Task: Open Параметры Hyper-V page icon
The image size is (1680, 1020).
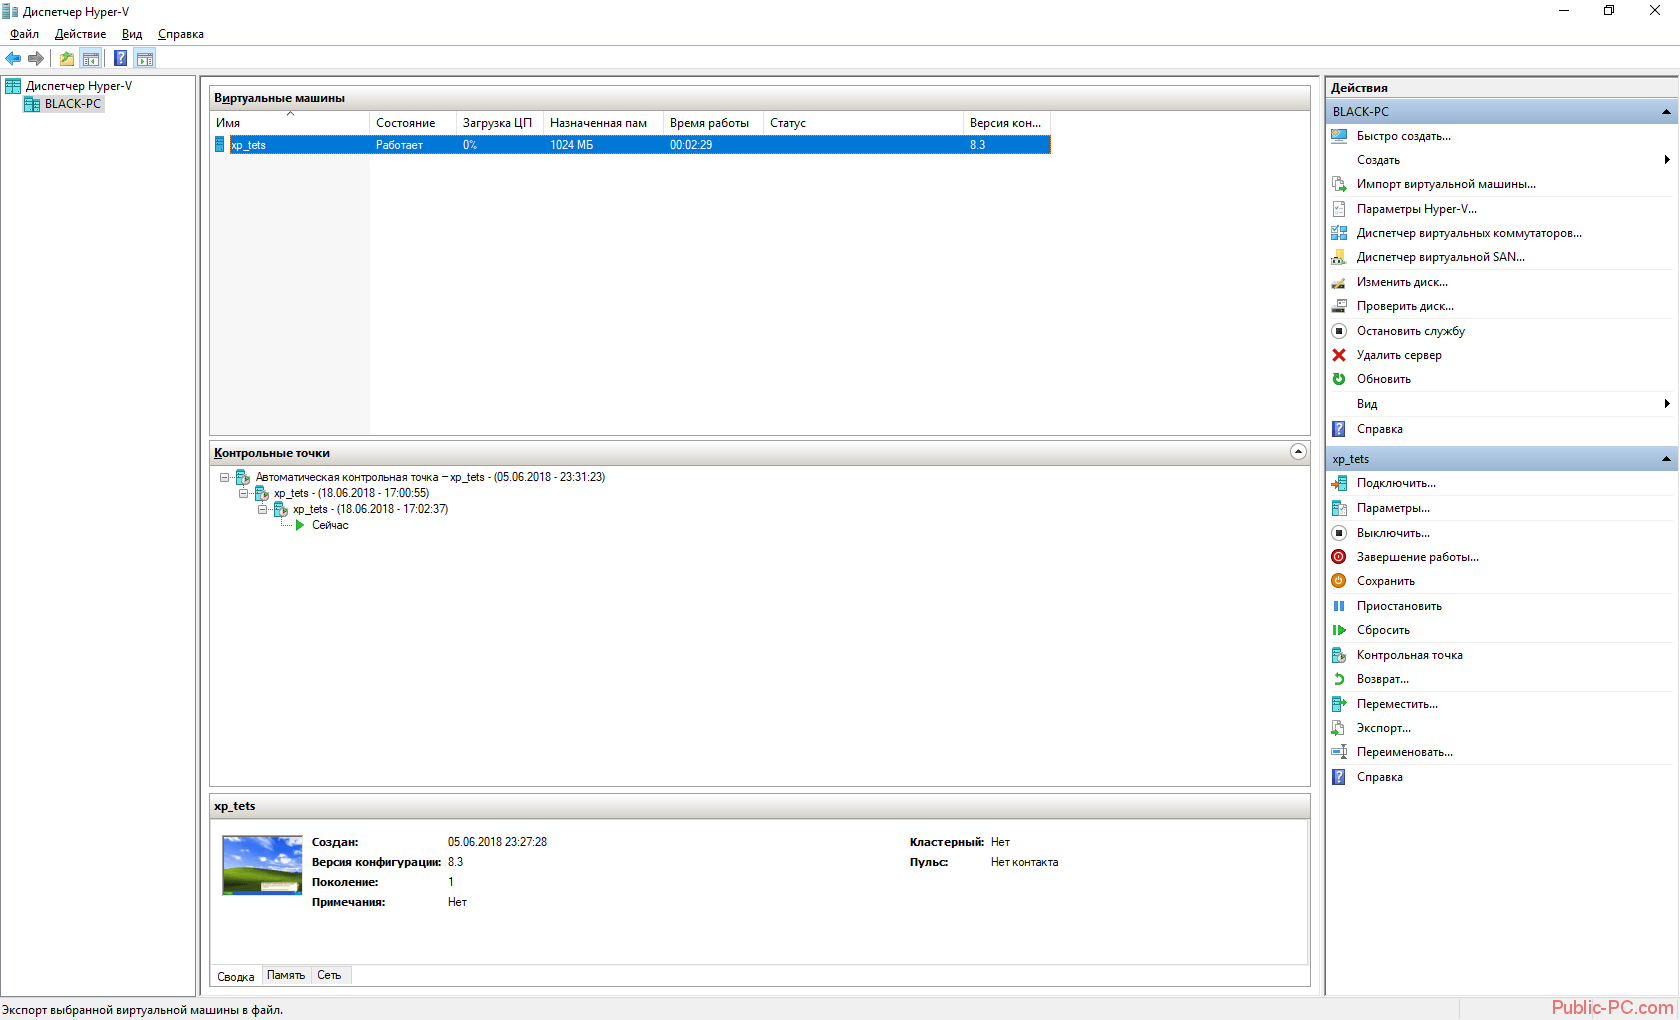Action: [1339, 209]
